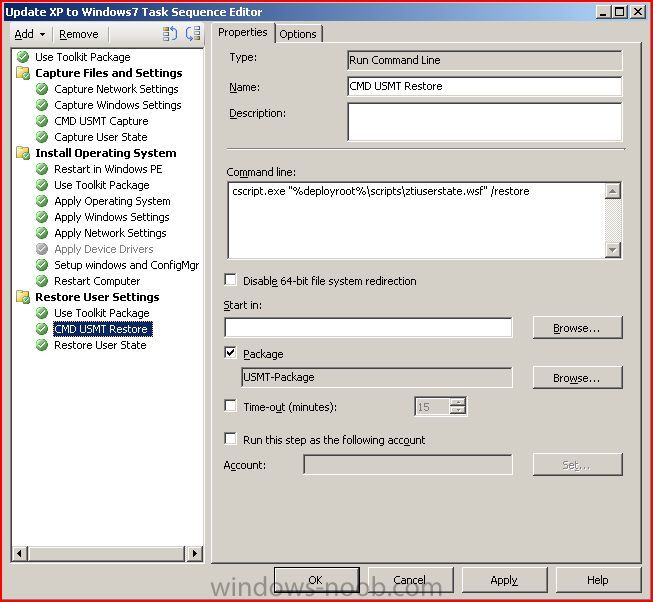The height and width of the screenshot is (602, 653).
Task: Select the Apply Network Settings step
Action: tap(110, 233)
